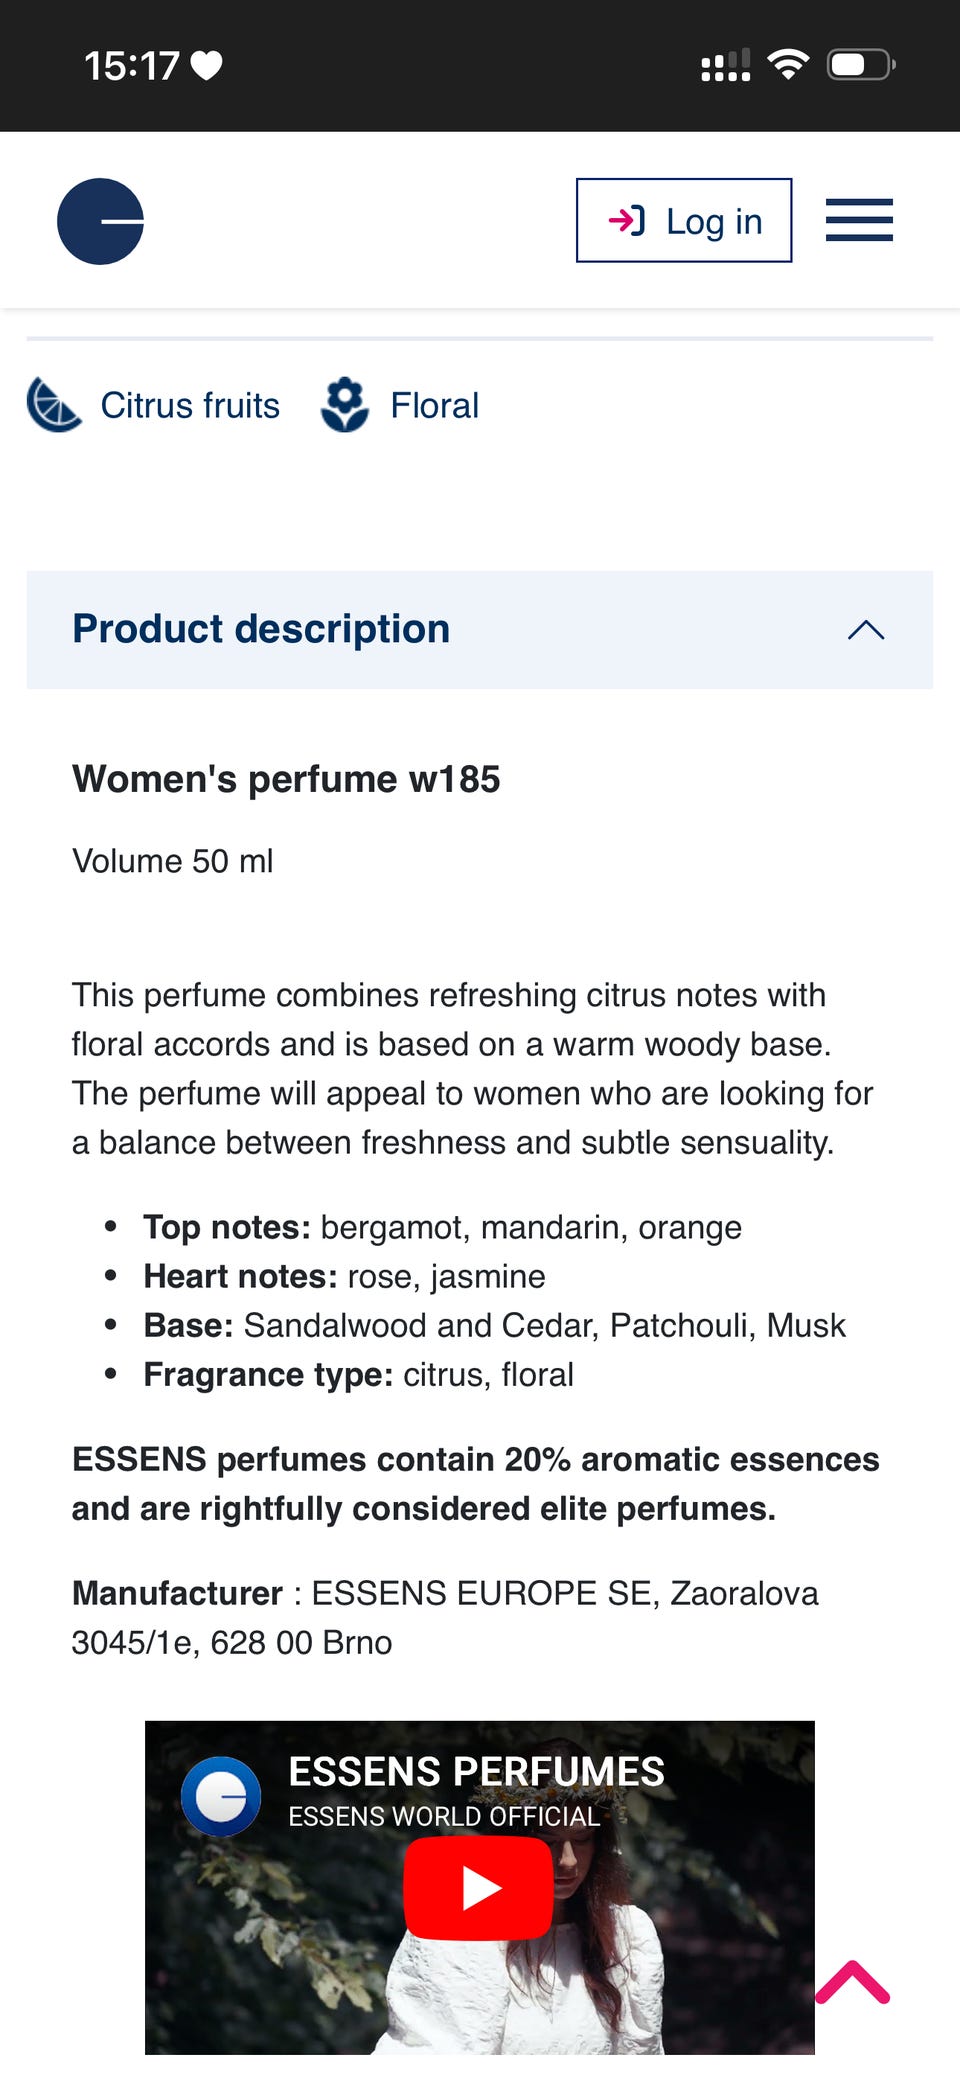Tap the Wi-Fi status bar icon

(x=788, y=65)
